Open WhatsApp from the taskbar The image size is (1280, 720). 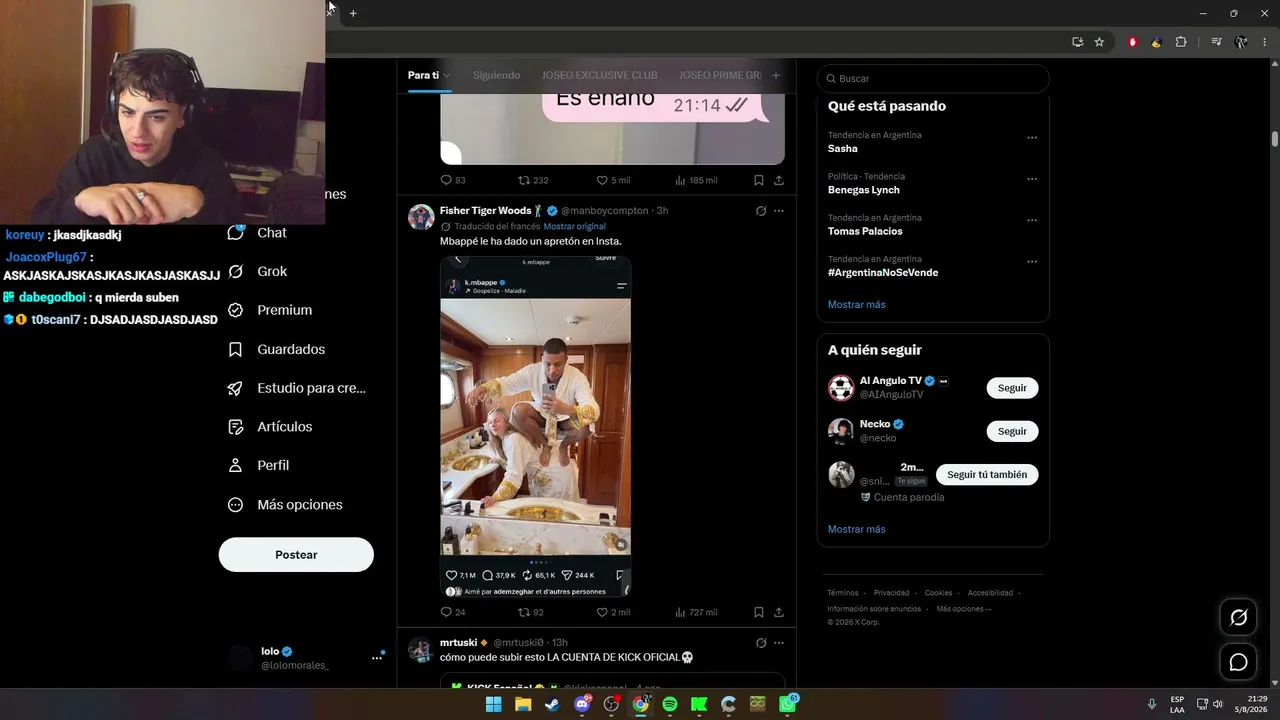coord(788,704)
